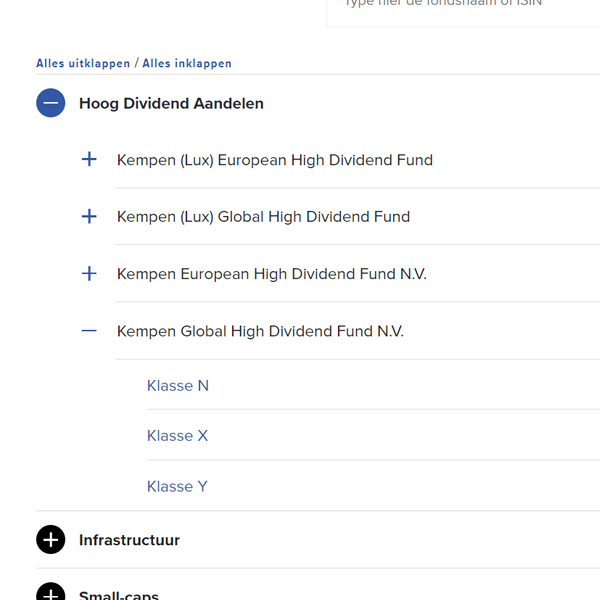Open the Klasse Y link

tap(177, 487)
